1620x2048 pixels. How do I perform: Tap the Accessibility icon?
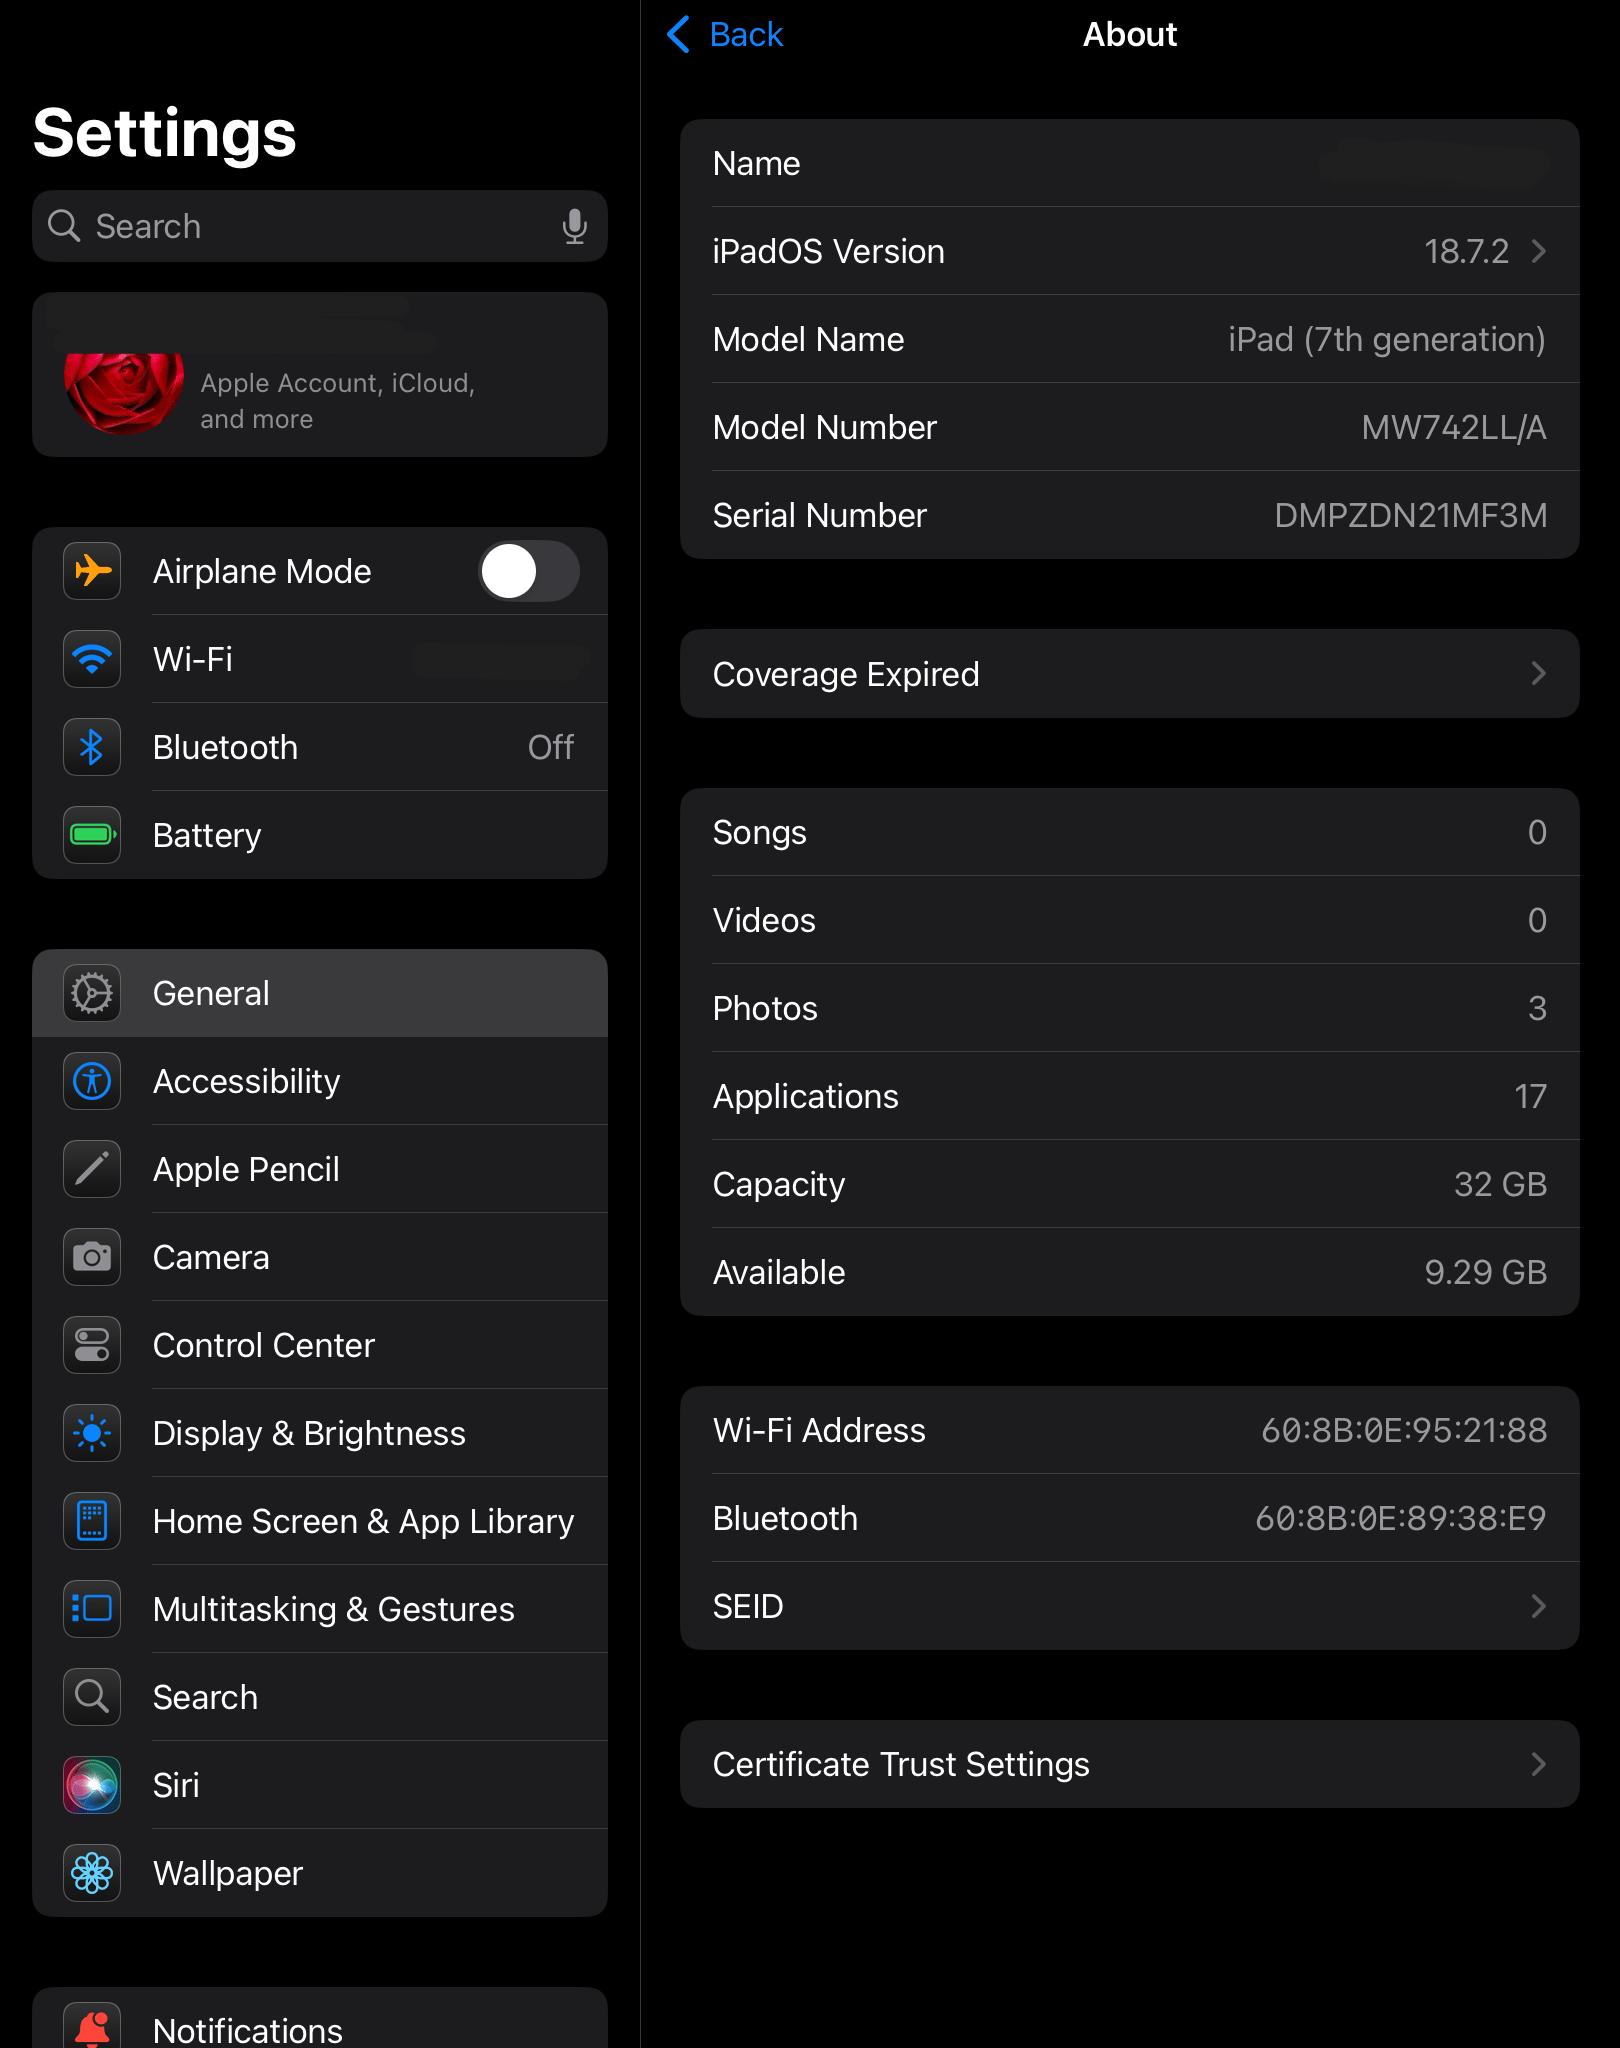tap(92, 1081)
